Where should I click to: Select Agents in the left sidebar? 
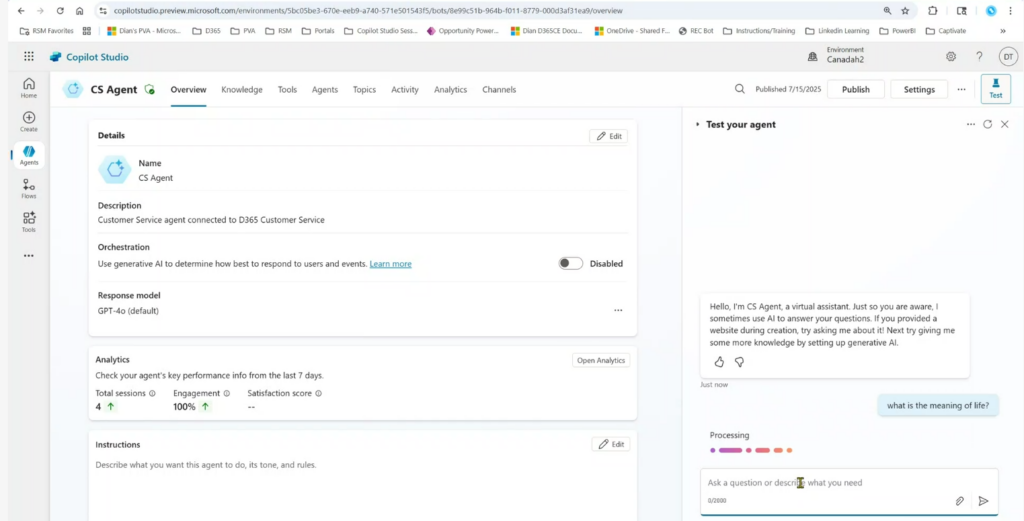click(x=29, y=155)
